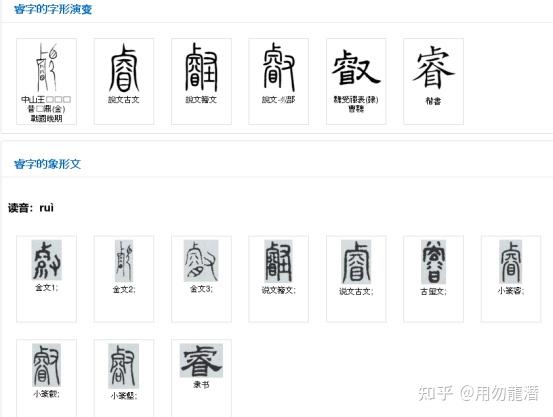
Task: Click the 金文2 pictograph image
Action: [124, 261]
